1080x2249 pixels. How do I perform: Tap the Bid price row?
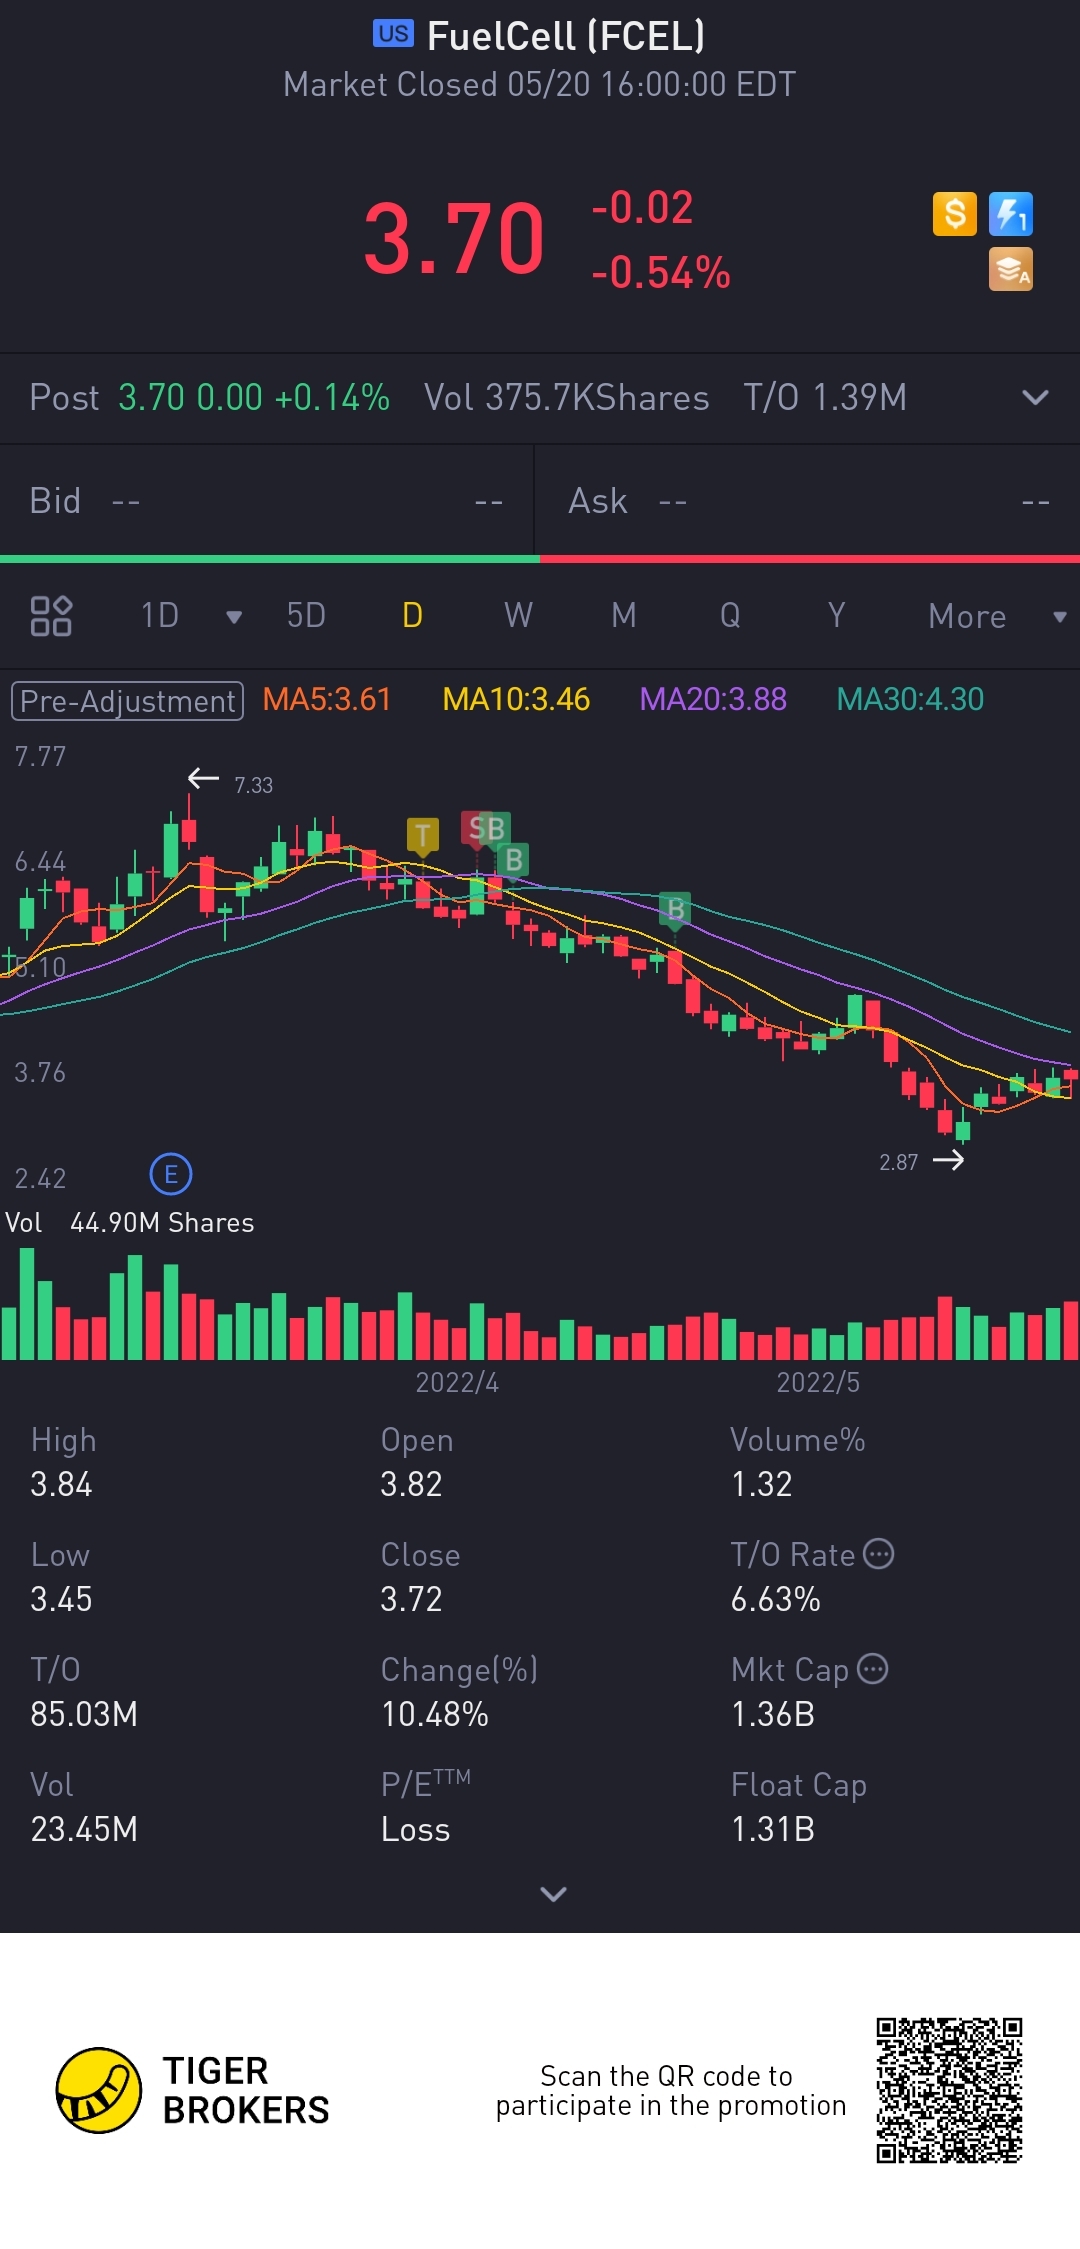click(x=267, y=501)
